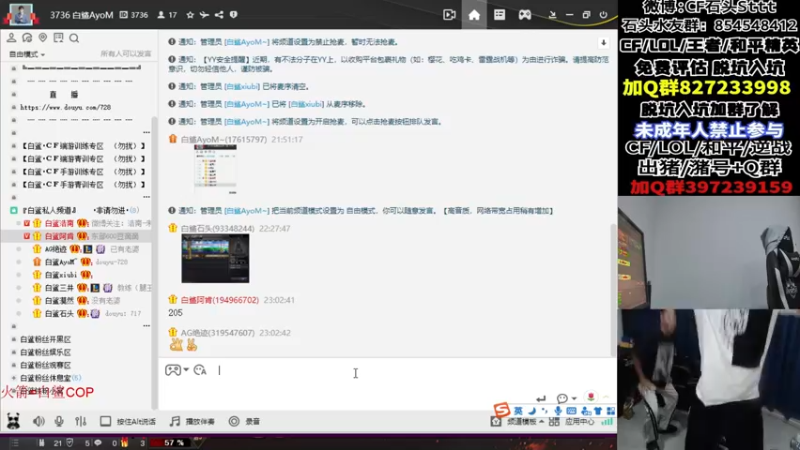The width and height of the screenshot is (800, 450).
Task: Click sender name 白鲨阿肯(194966702)
Action: [x=220, y=300]
